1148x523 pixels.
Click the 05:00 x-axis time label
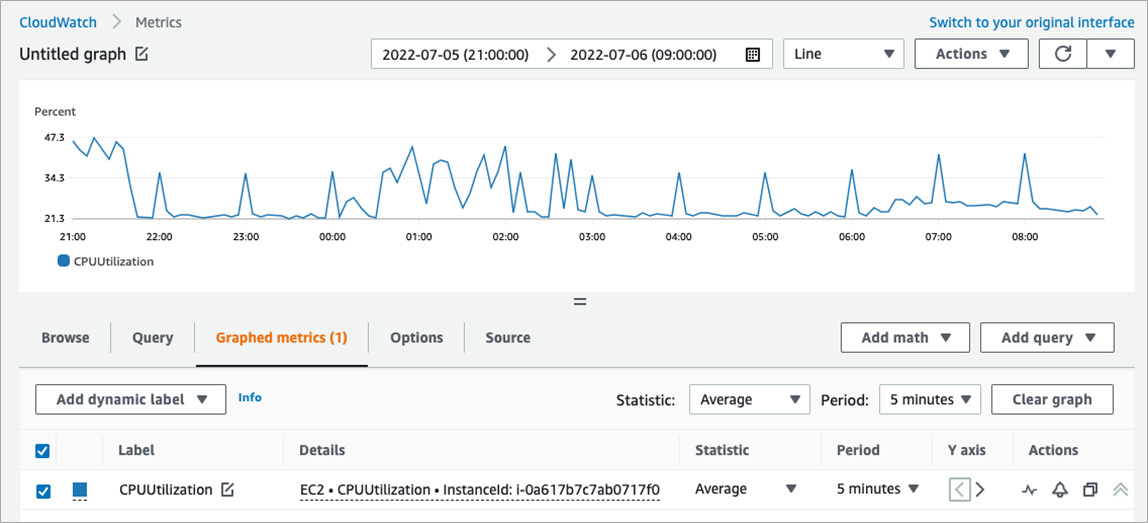point(765,237)
